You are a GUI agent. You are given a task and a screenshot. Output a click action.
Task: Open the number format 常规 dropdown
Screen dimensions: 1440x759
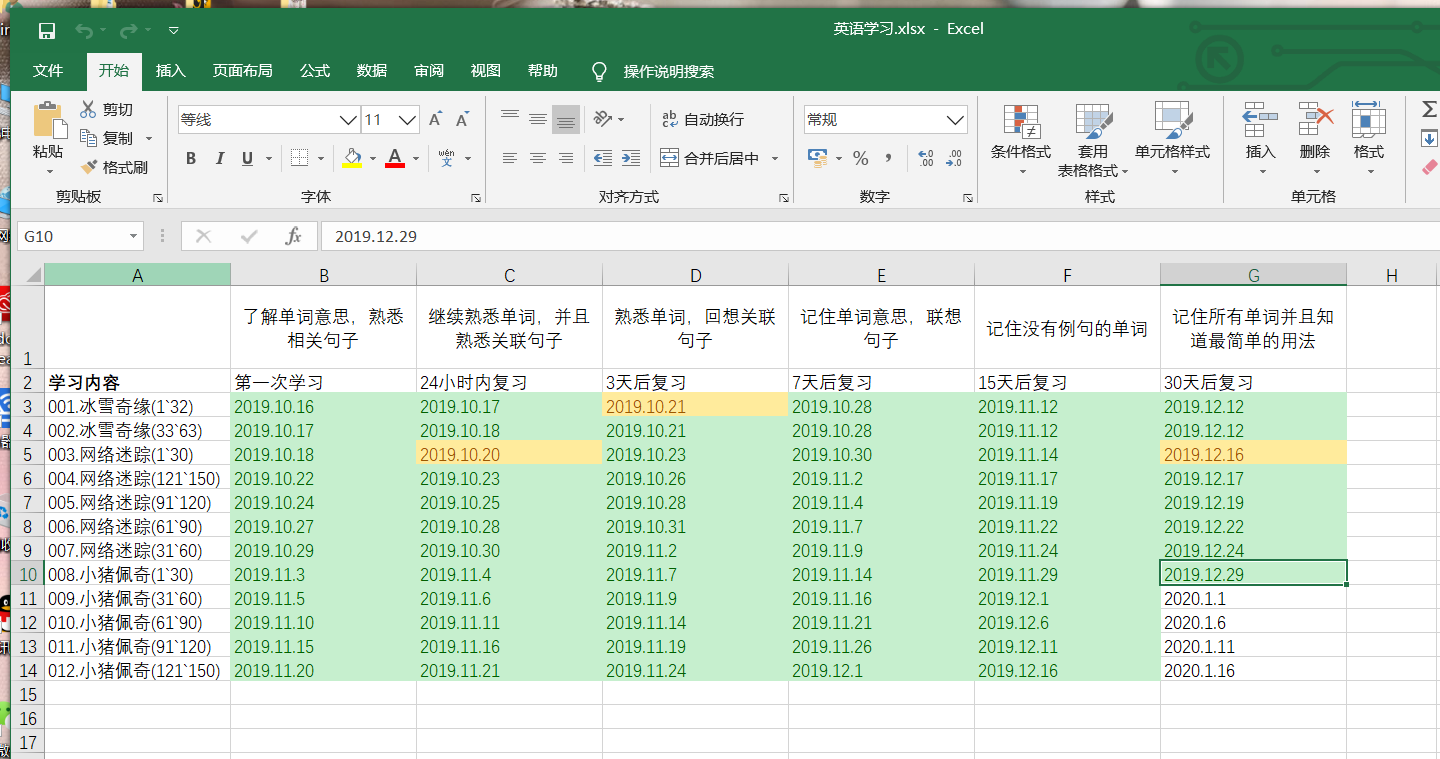pos(955,120)
